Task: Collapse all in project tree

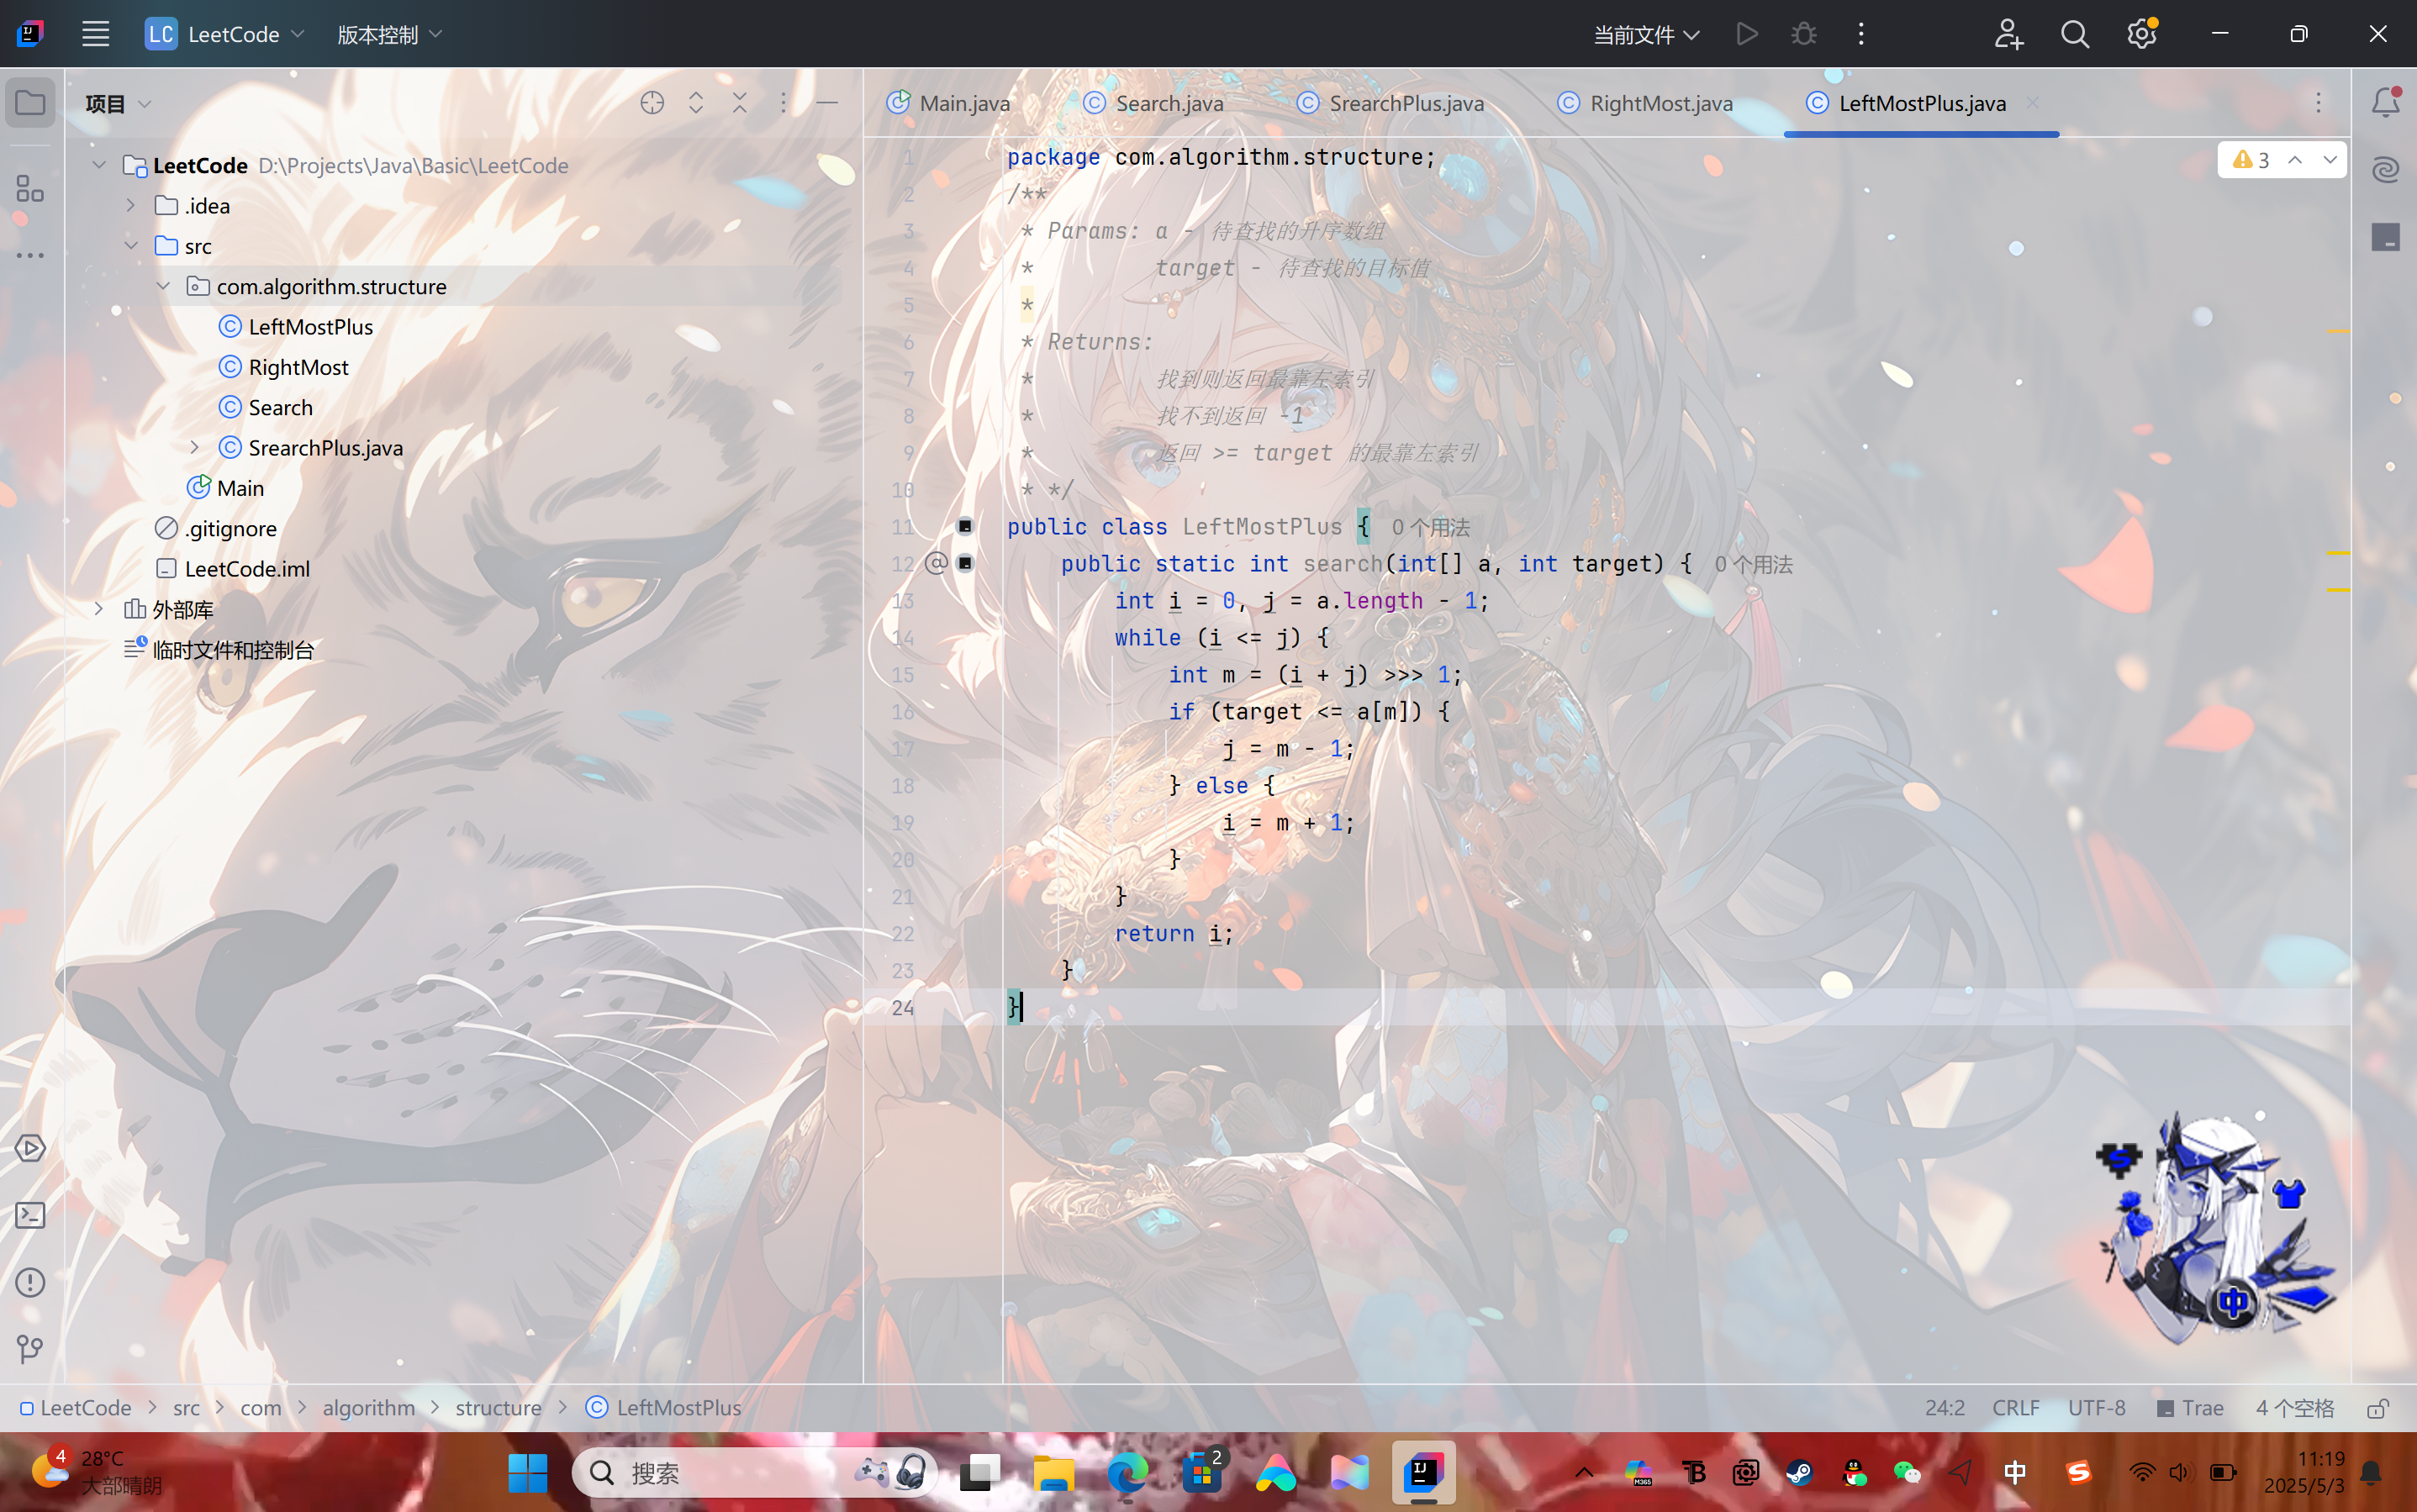Action: coord(740,102)
